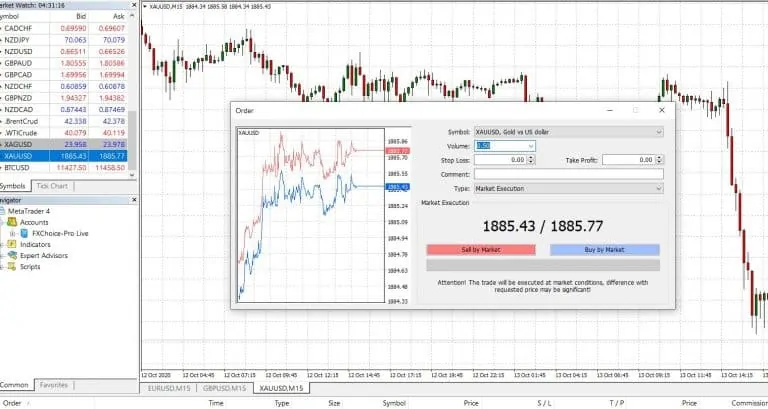Open the EURUSD,M15 chart tab

[169, 388]
